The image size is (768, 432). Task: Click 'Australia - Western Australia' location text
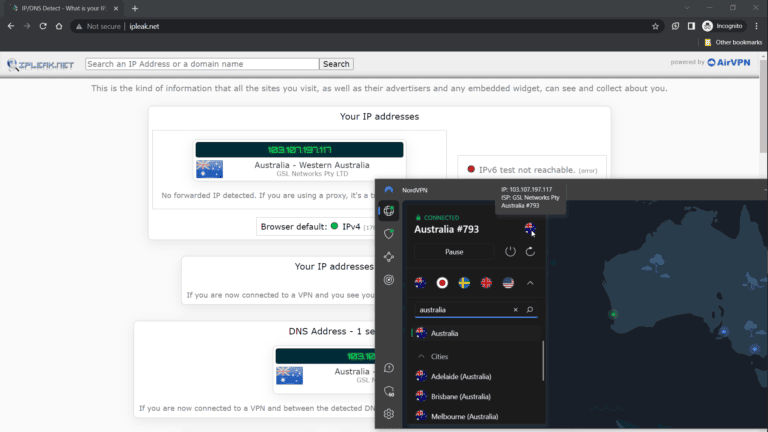click(312, 165)
